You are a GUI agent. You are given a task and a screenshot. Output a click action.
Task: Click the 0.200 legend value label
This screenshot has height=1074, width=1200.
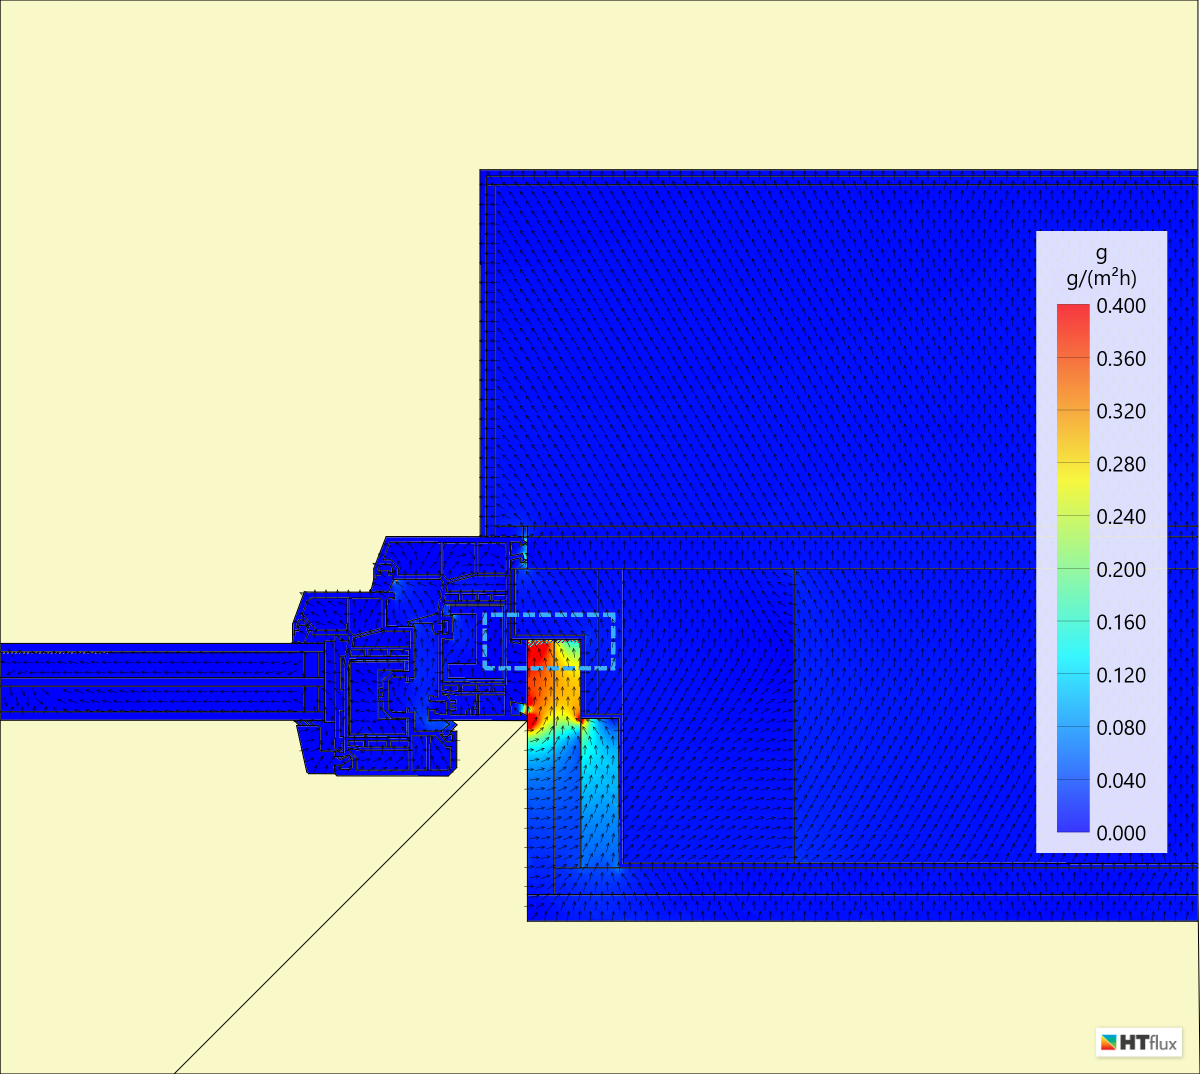pyautogui.click(x=1121, y=570)
